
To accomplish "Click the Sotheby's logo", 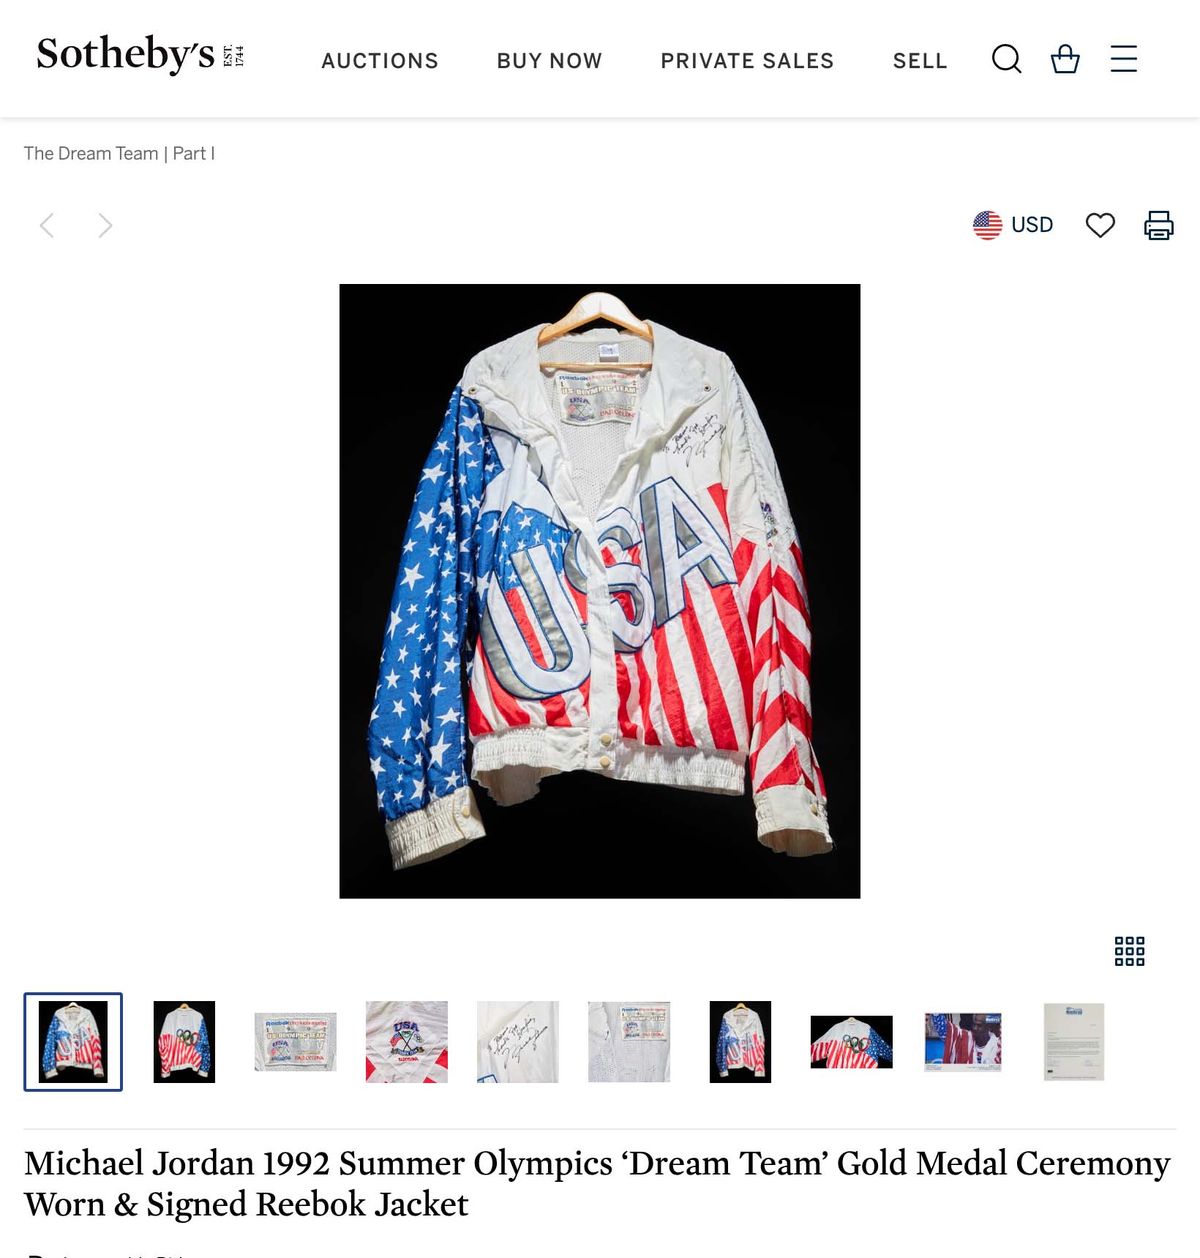I will [x=140, y=54].
